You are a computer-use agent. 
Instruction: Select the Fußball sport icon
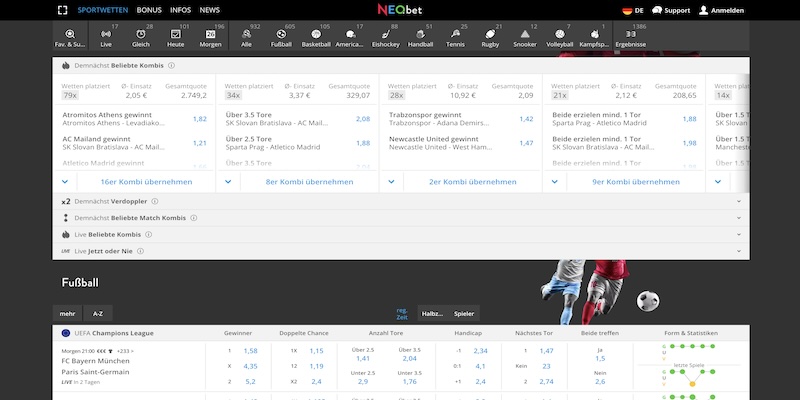(x=281, y=34)
